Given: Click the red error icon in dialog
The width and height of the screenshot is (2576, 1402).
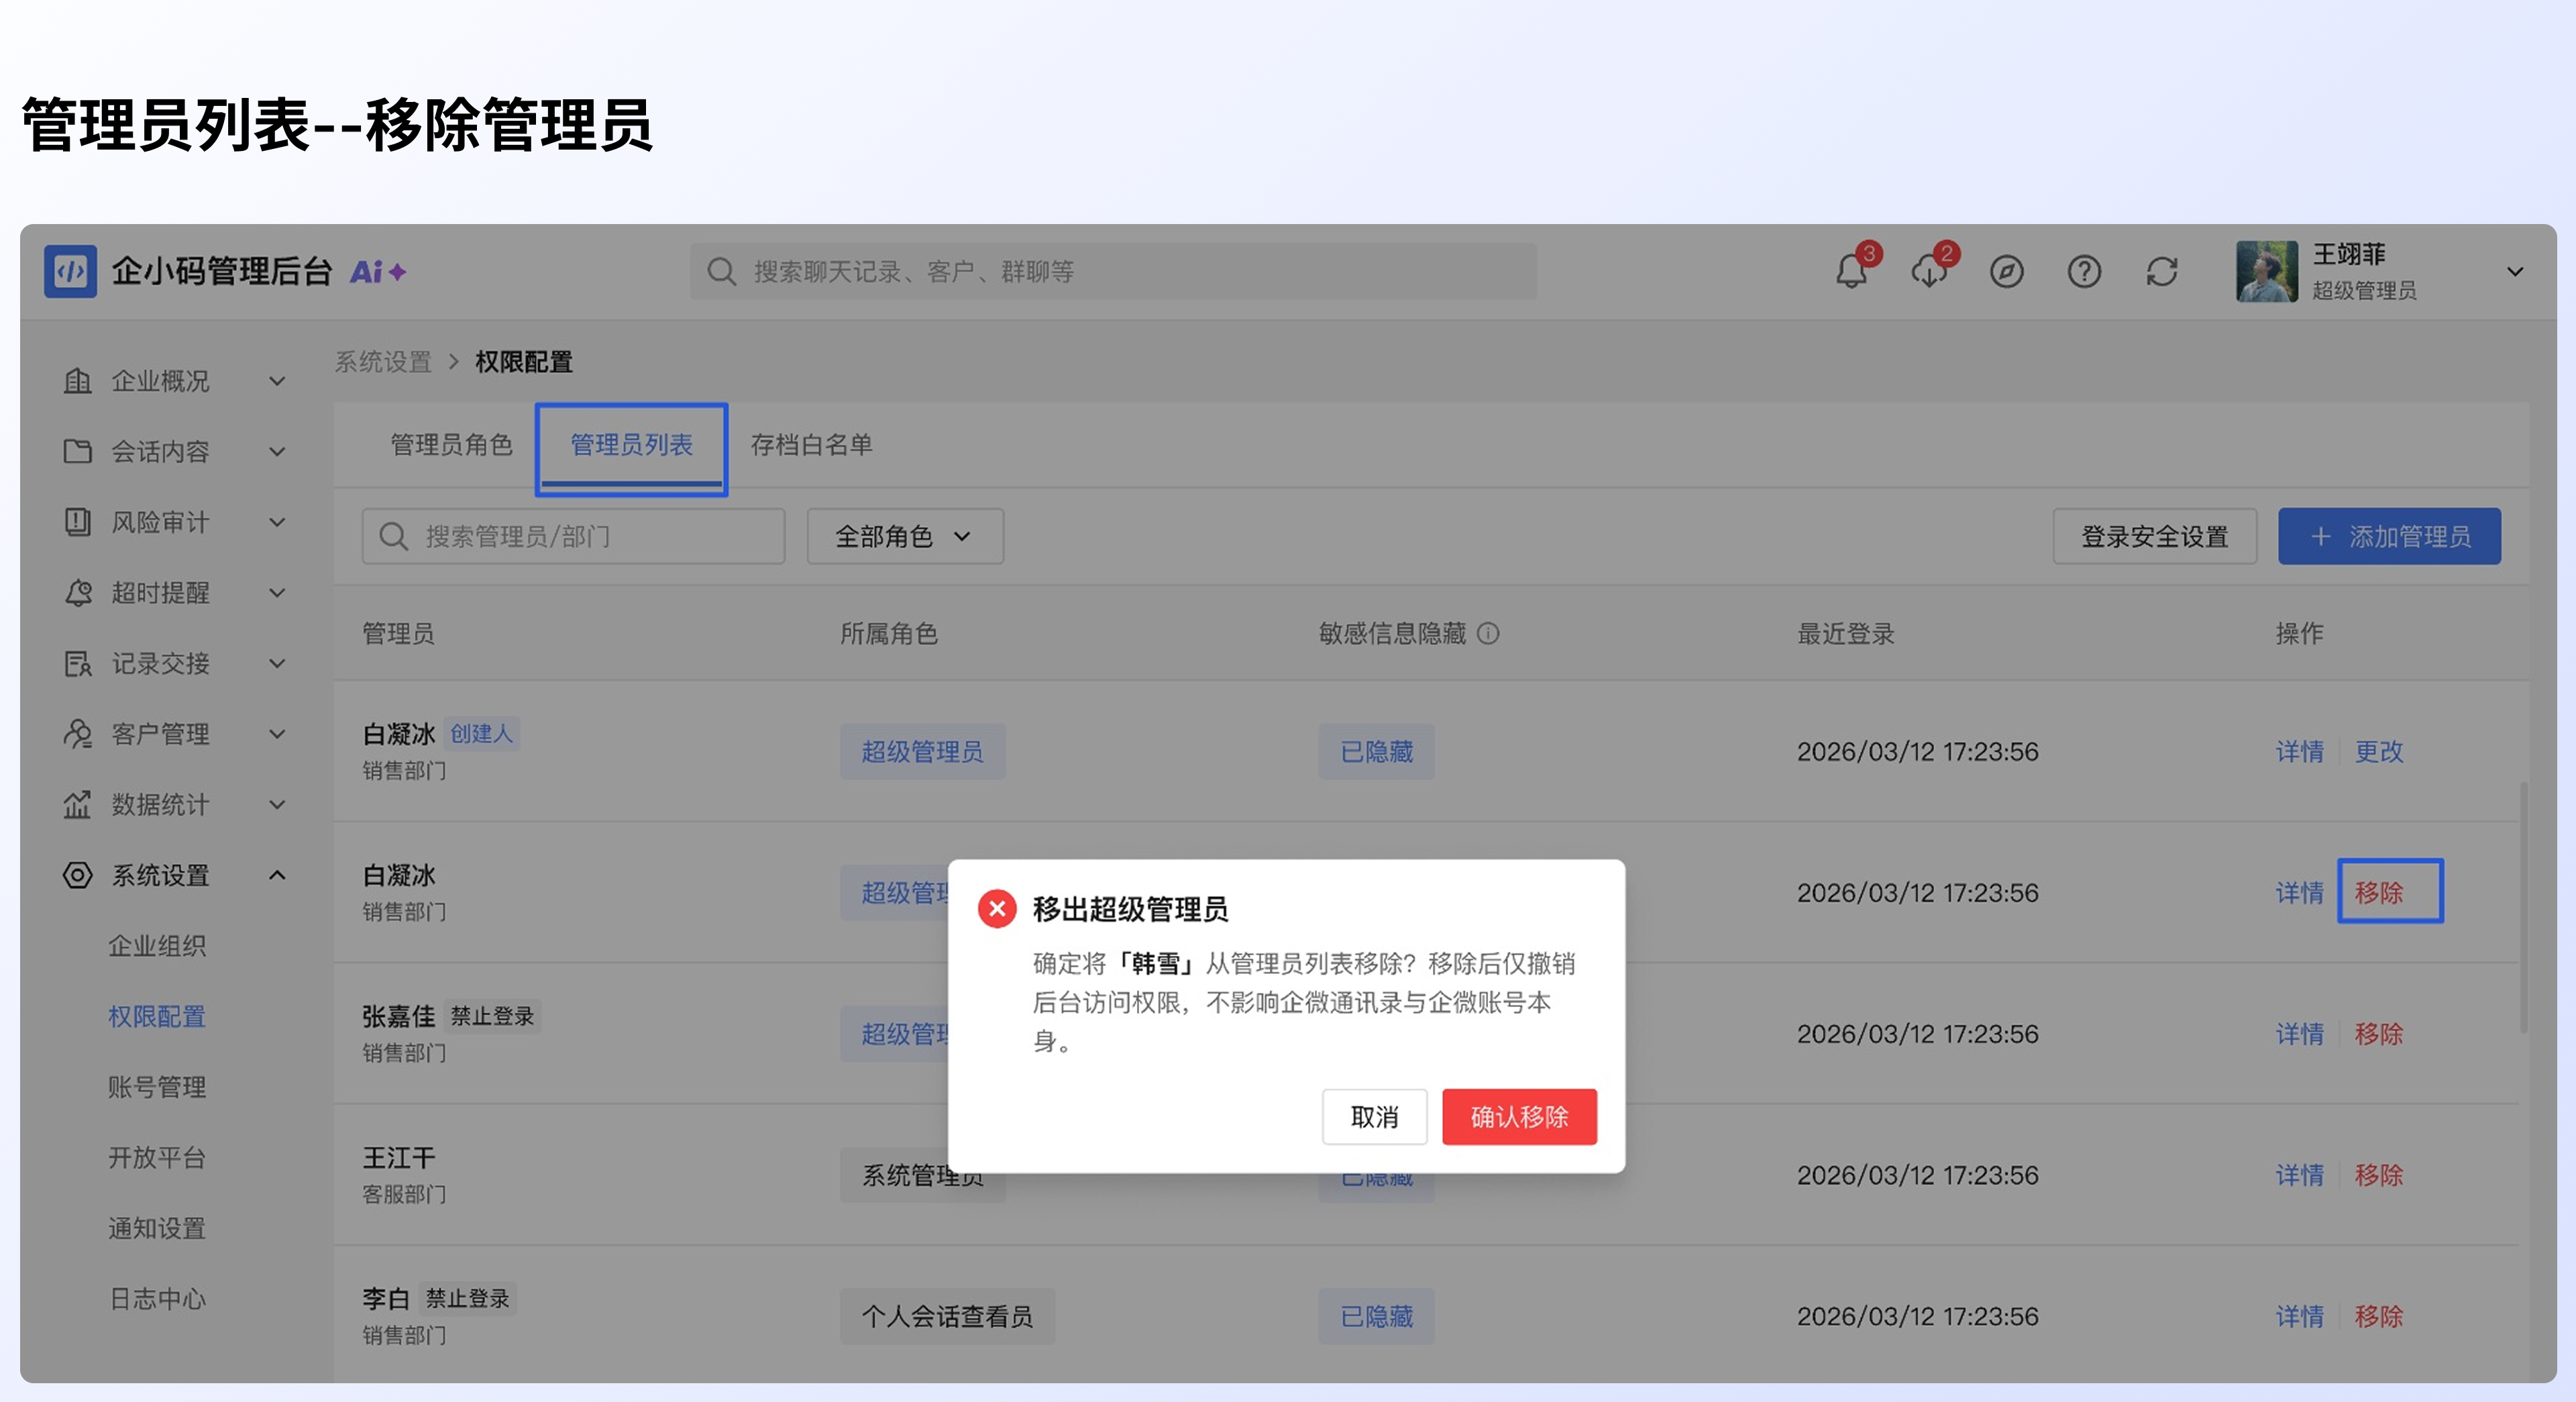Looking at the screenshot, I should (997, 909).
